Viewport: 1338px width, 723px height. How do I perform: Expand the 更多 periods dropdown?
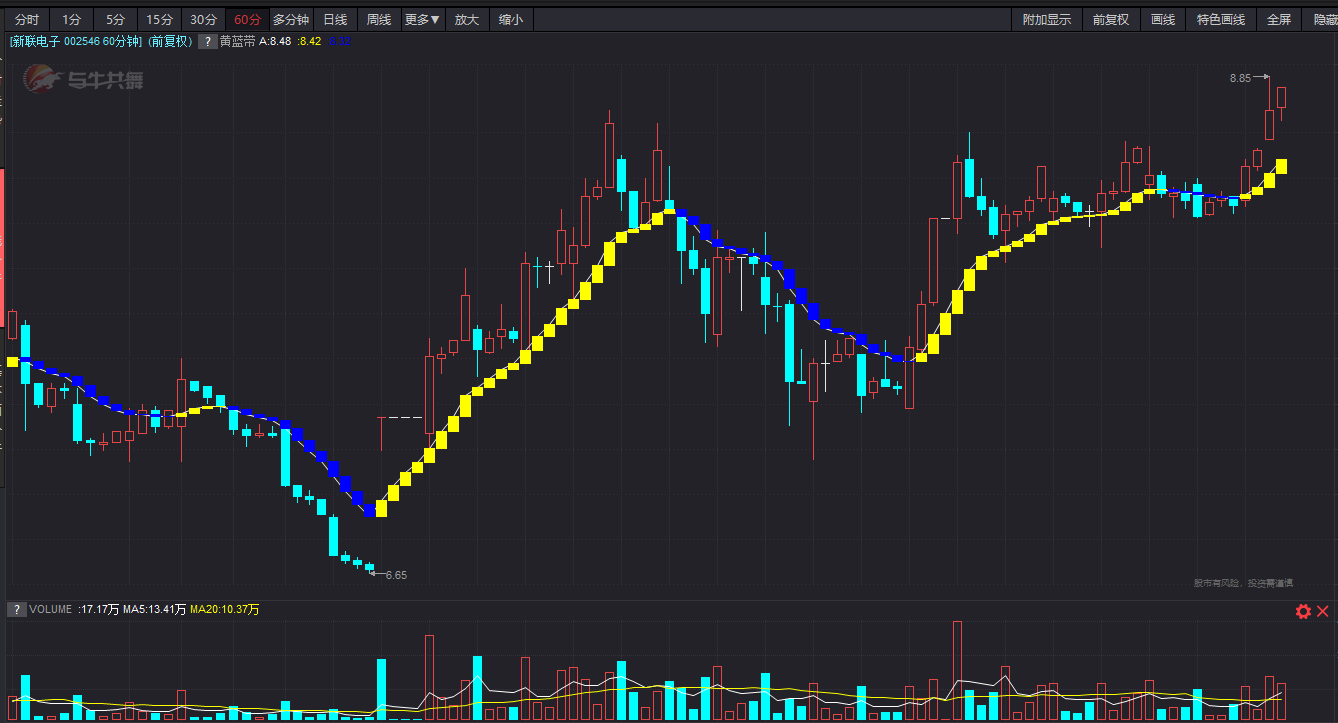coord(423,19)
